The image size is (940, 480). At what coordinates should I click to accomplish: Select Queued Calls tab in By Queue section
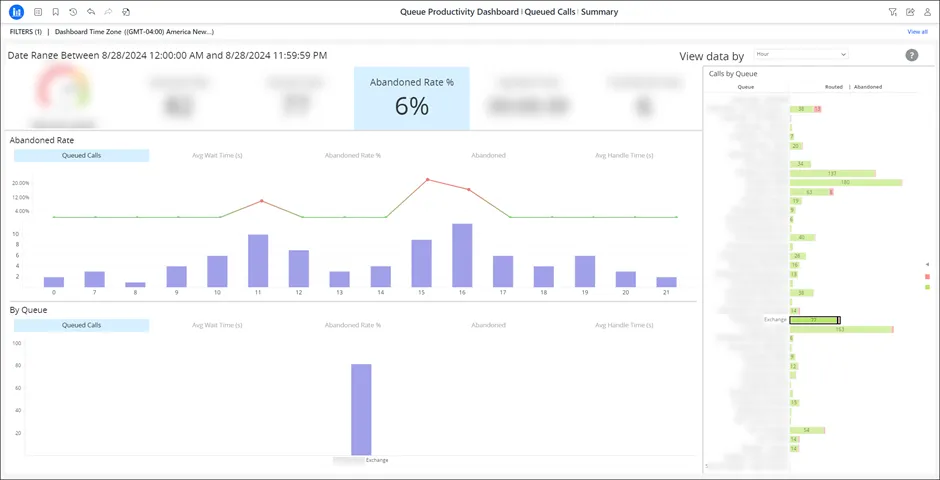[x=82, y=325]
